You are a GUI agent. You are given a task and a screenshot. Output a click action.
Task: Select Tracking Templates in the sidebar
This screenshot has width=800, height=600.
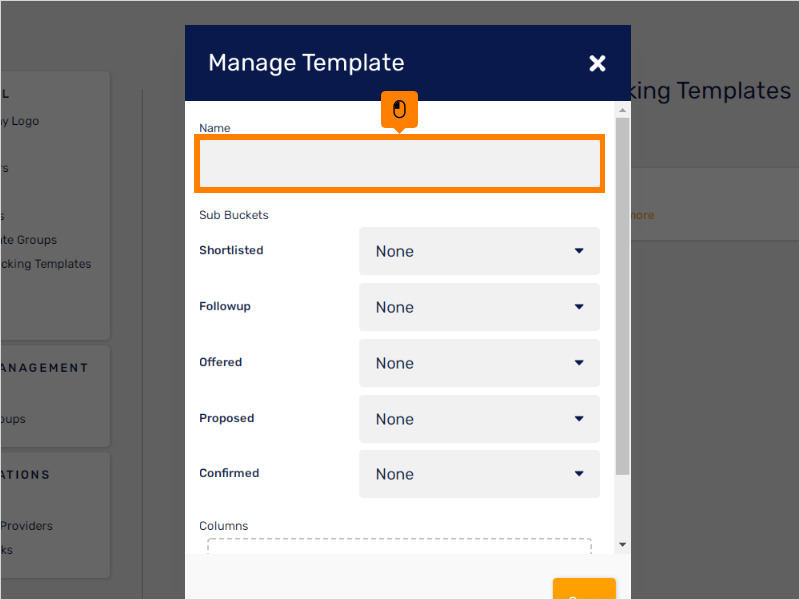(46, 263)
